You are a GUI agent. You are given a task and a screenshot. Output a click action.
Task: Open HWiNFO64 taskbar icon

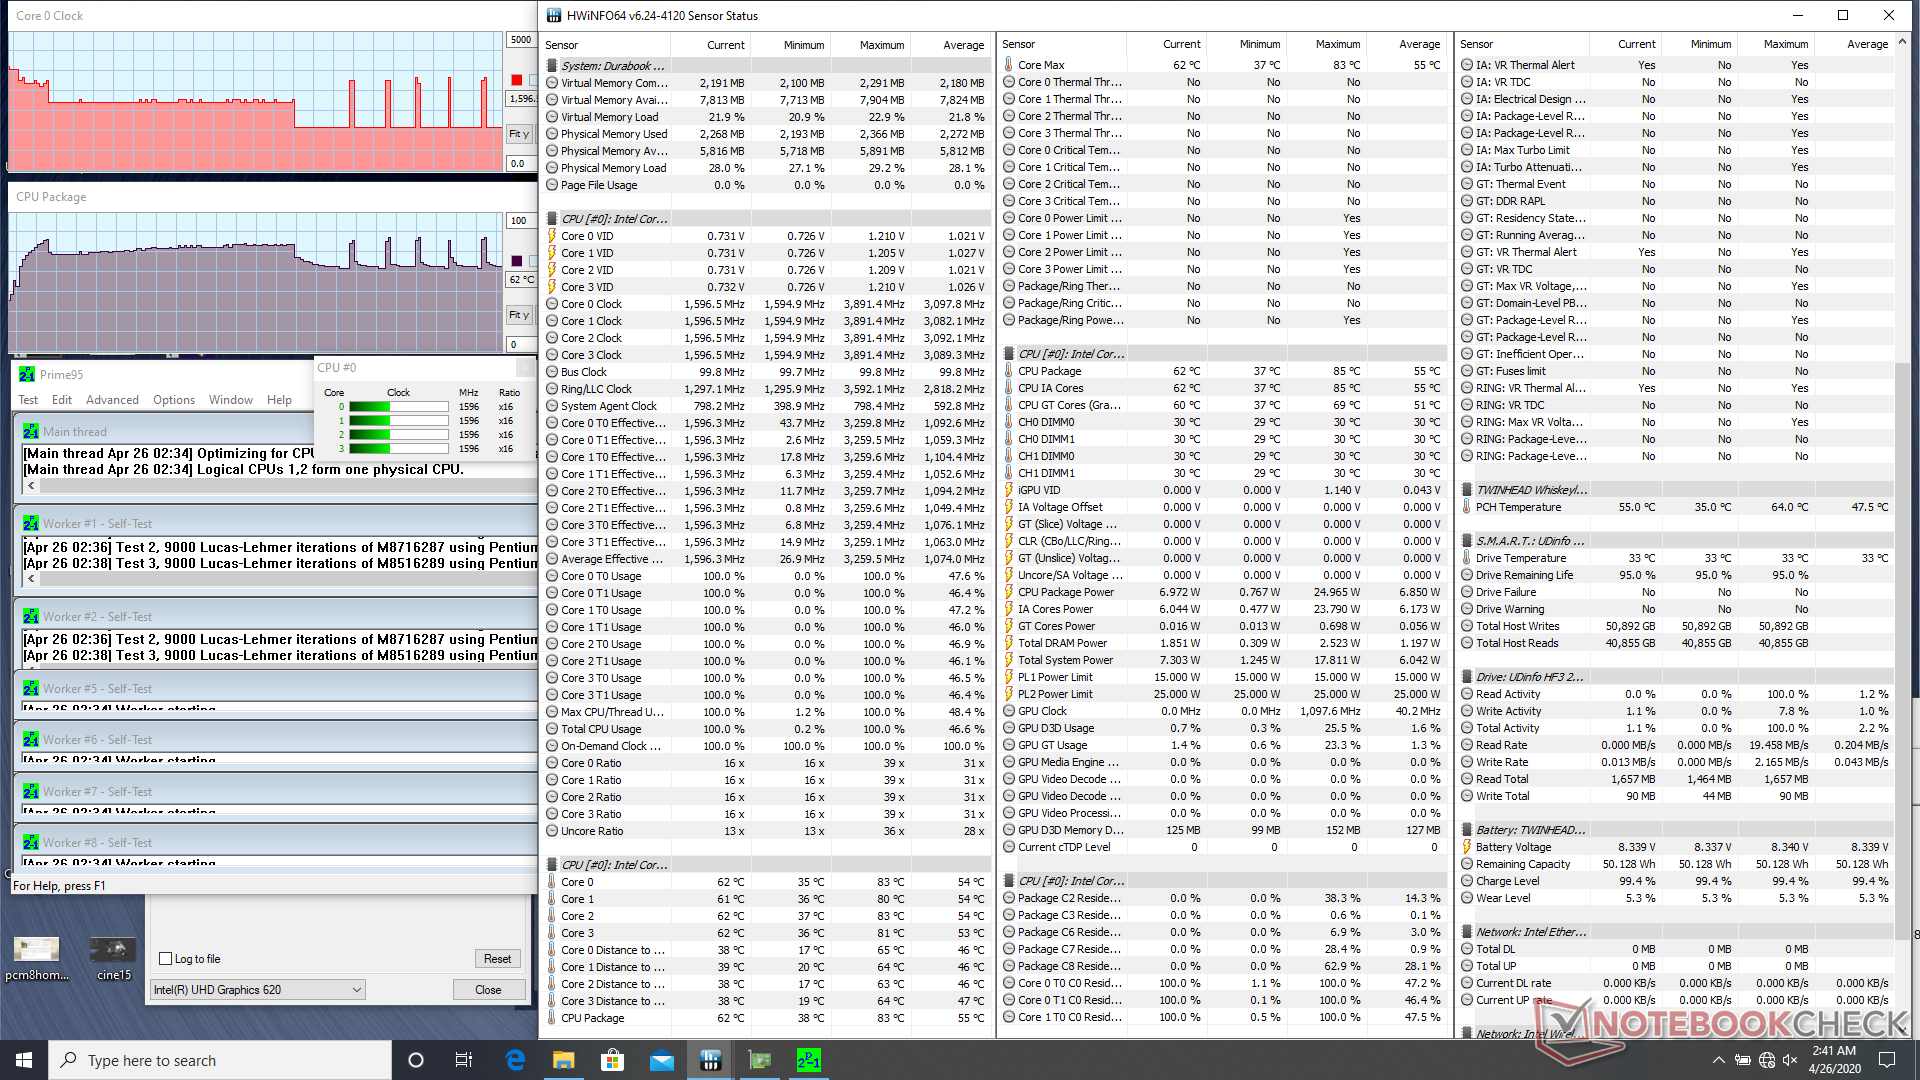pos(711,1060)
